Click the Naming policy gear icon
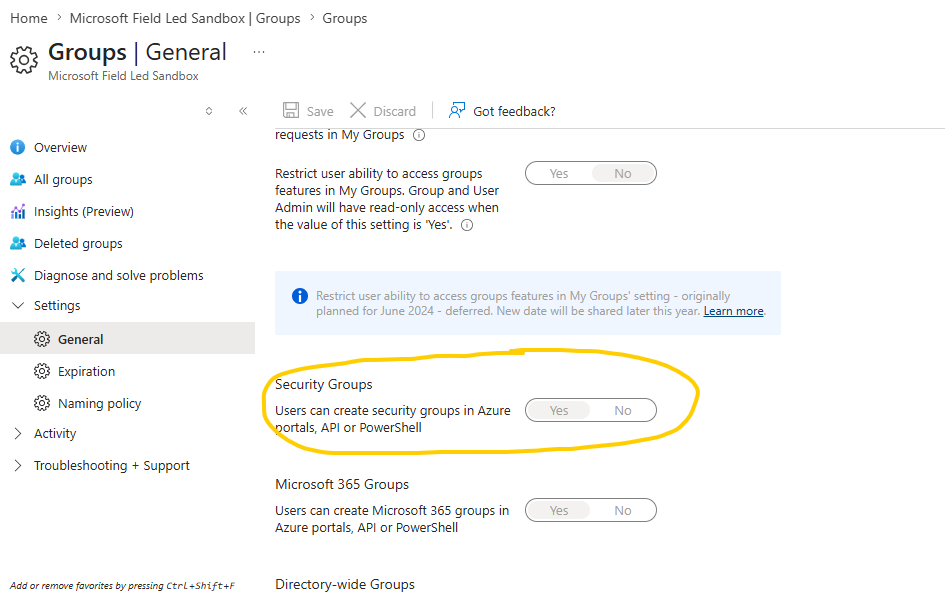945x592 pixels. 42,403
